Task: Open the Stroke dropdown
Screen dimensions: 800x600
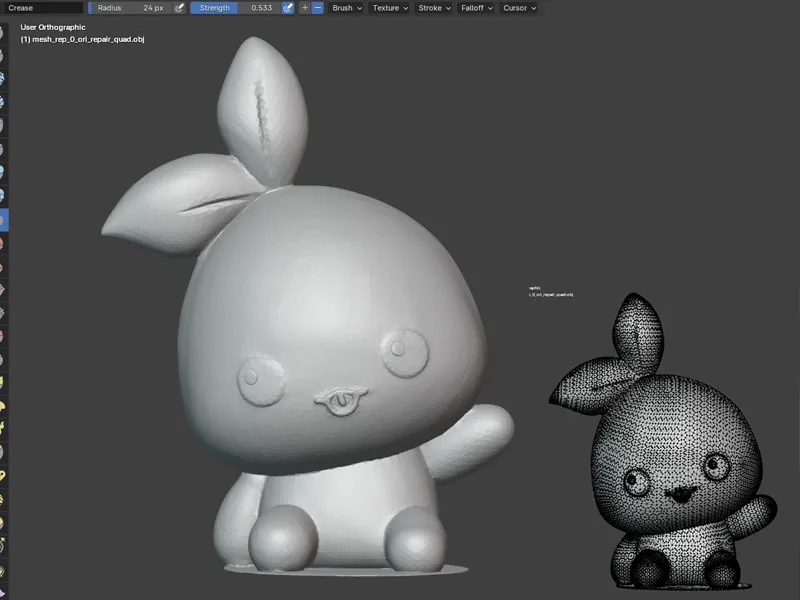Action: tap(434, 8)
